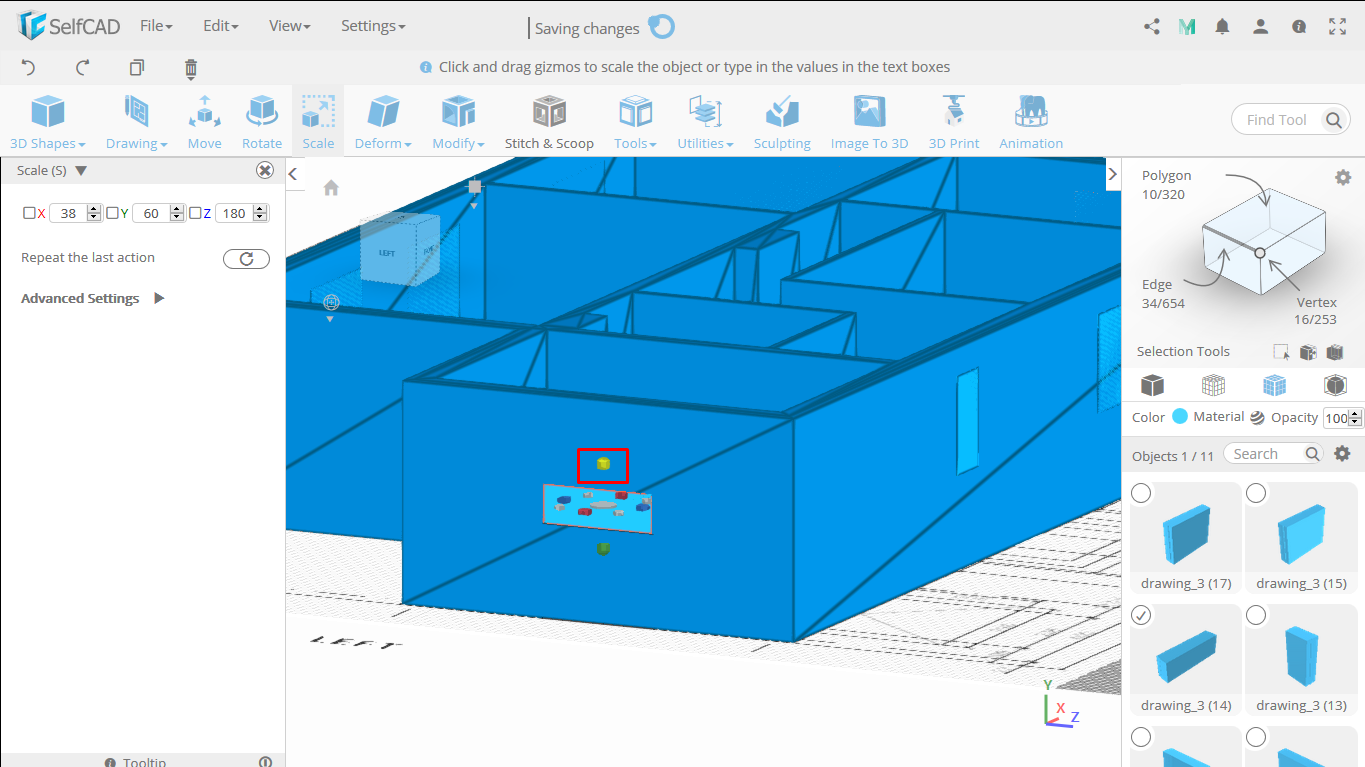Open the 3D Print tool
Screen dimensions: 1365x767
954,121
